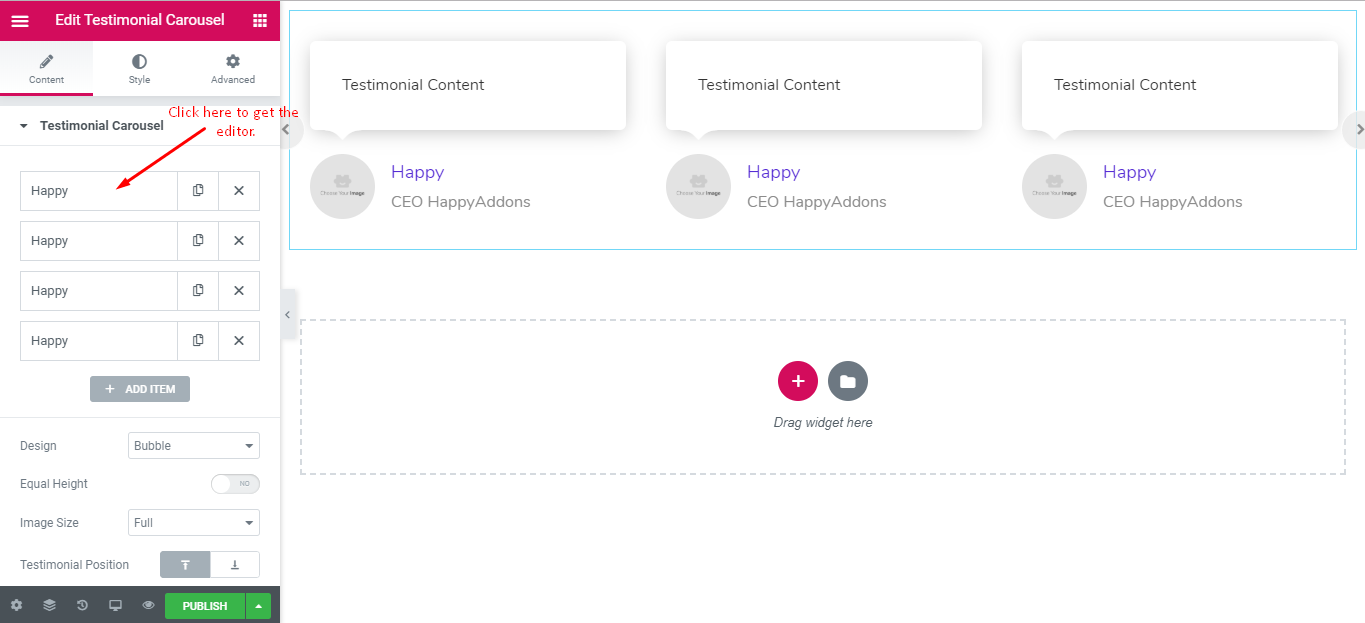The width and height of the screenshot is (1365, 623).
Task: Open the hamburger menu in panel header
Action: [20, 20]
